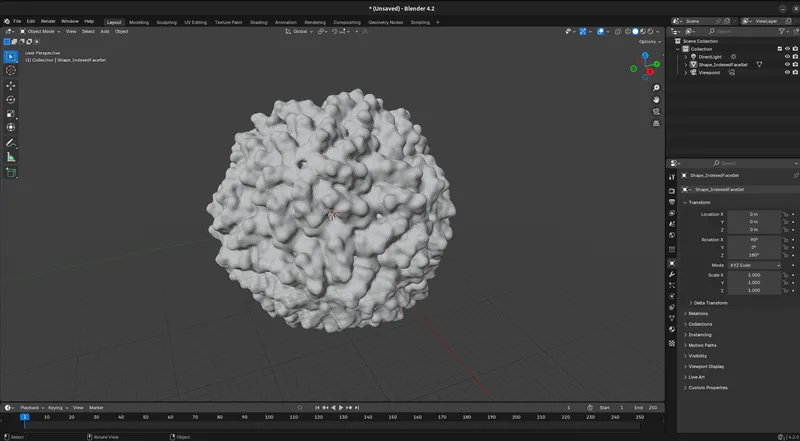Open the File menu

tap(17, 21)
